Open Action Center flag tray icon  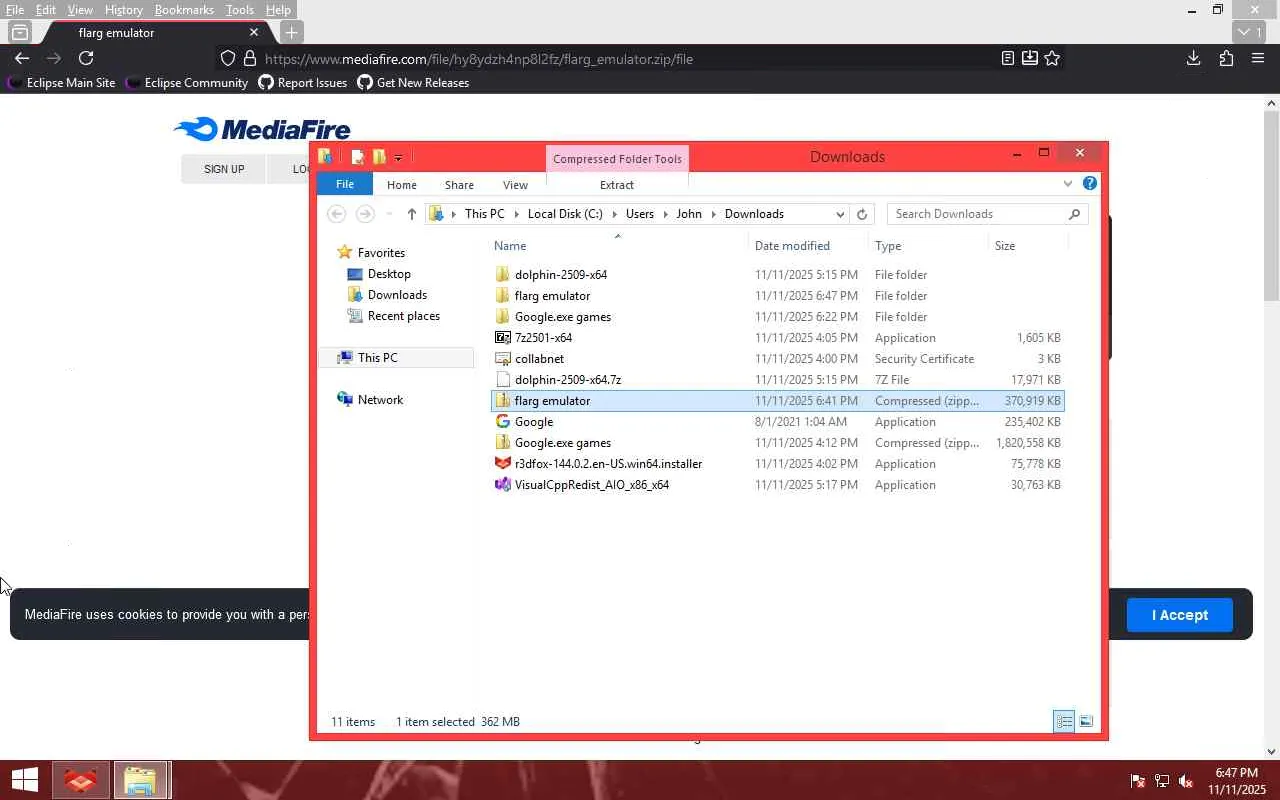click(1137, 781)
